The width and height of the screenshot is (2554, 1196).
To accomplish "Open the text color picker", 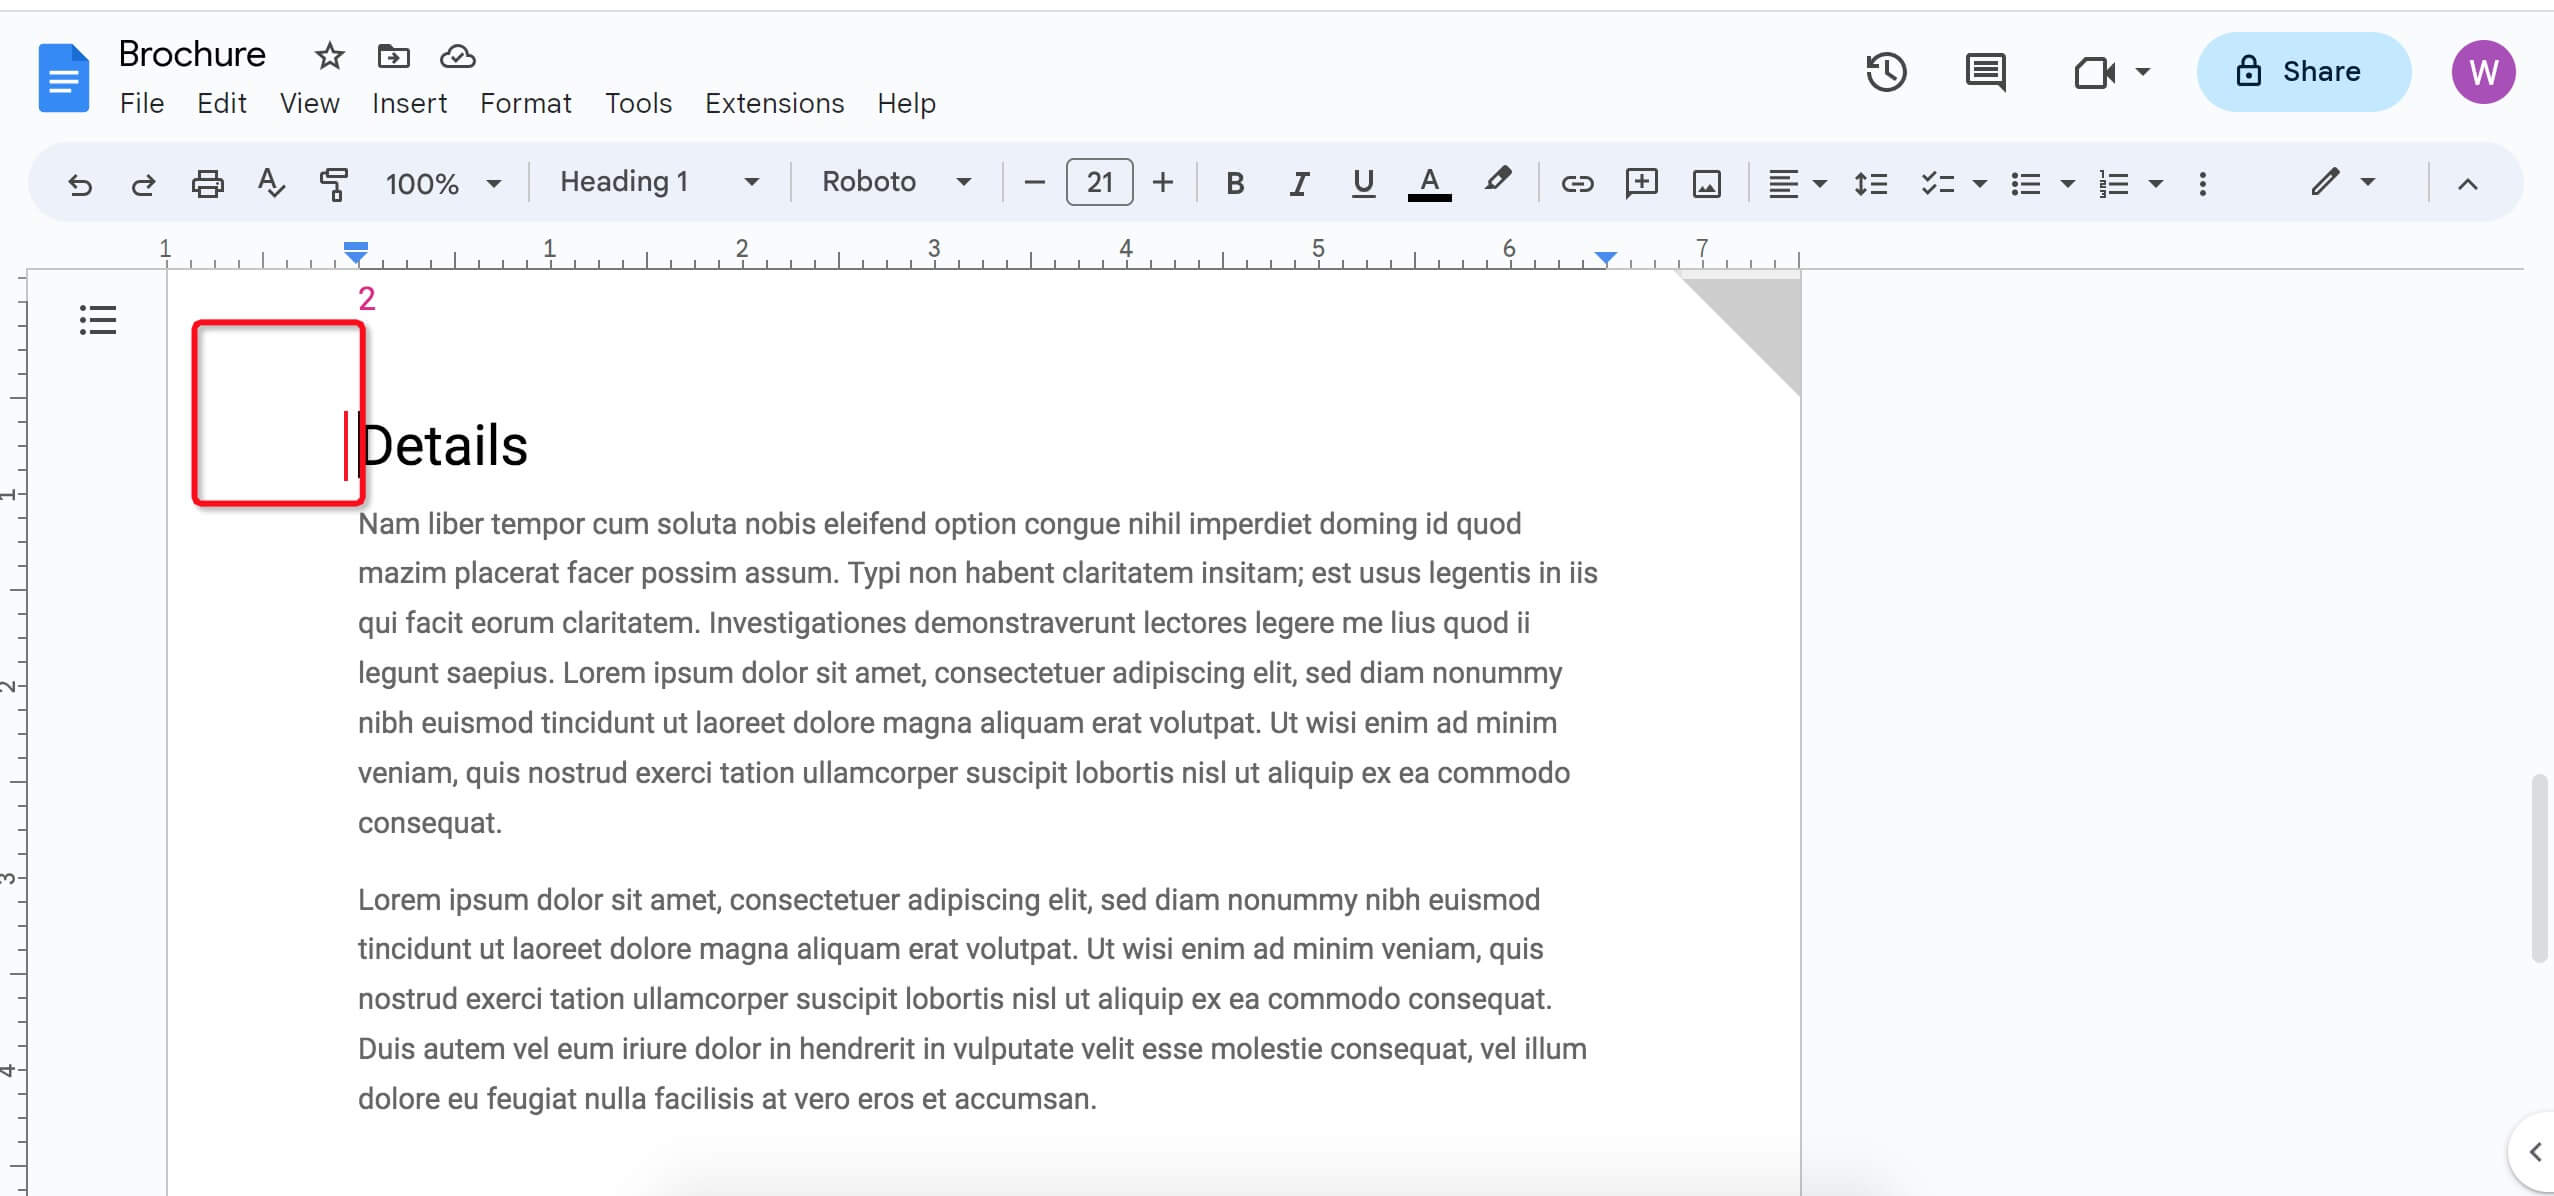I will (1428, 183).
